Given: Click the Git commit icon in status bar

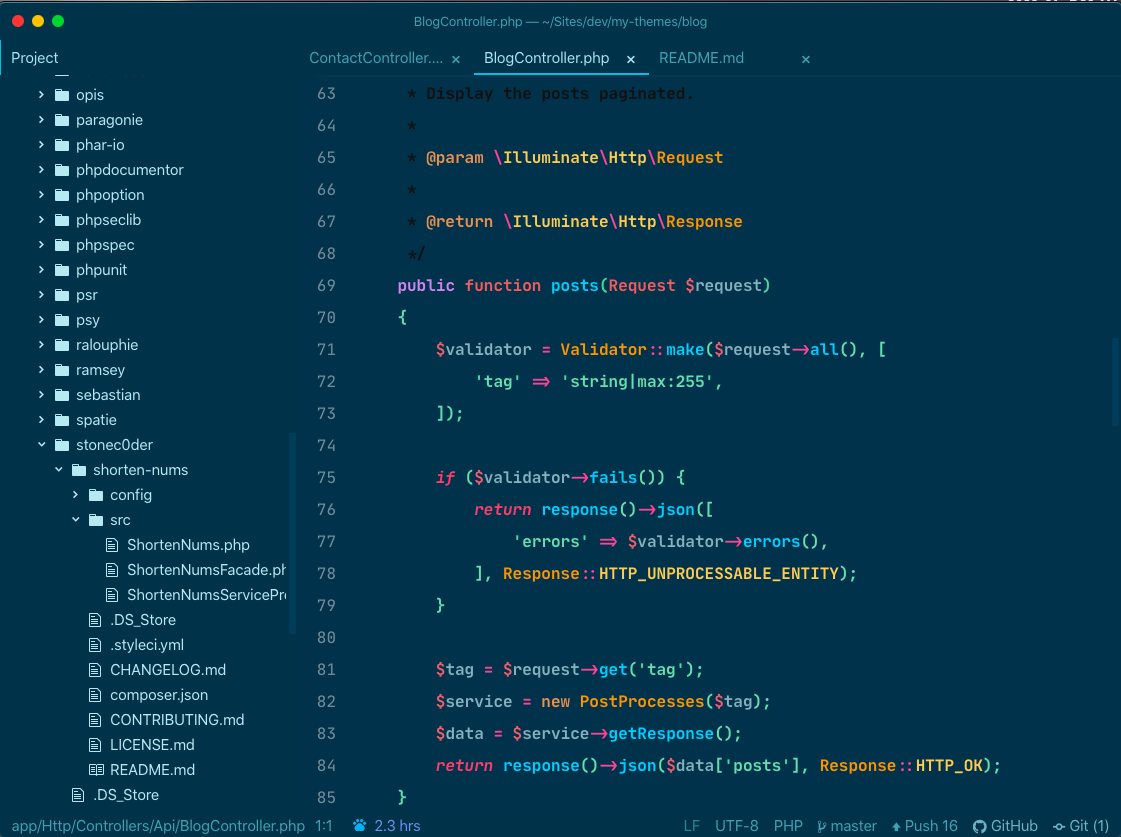Looking at the screenshot, I should pos(1059,826).
